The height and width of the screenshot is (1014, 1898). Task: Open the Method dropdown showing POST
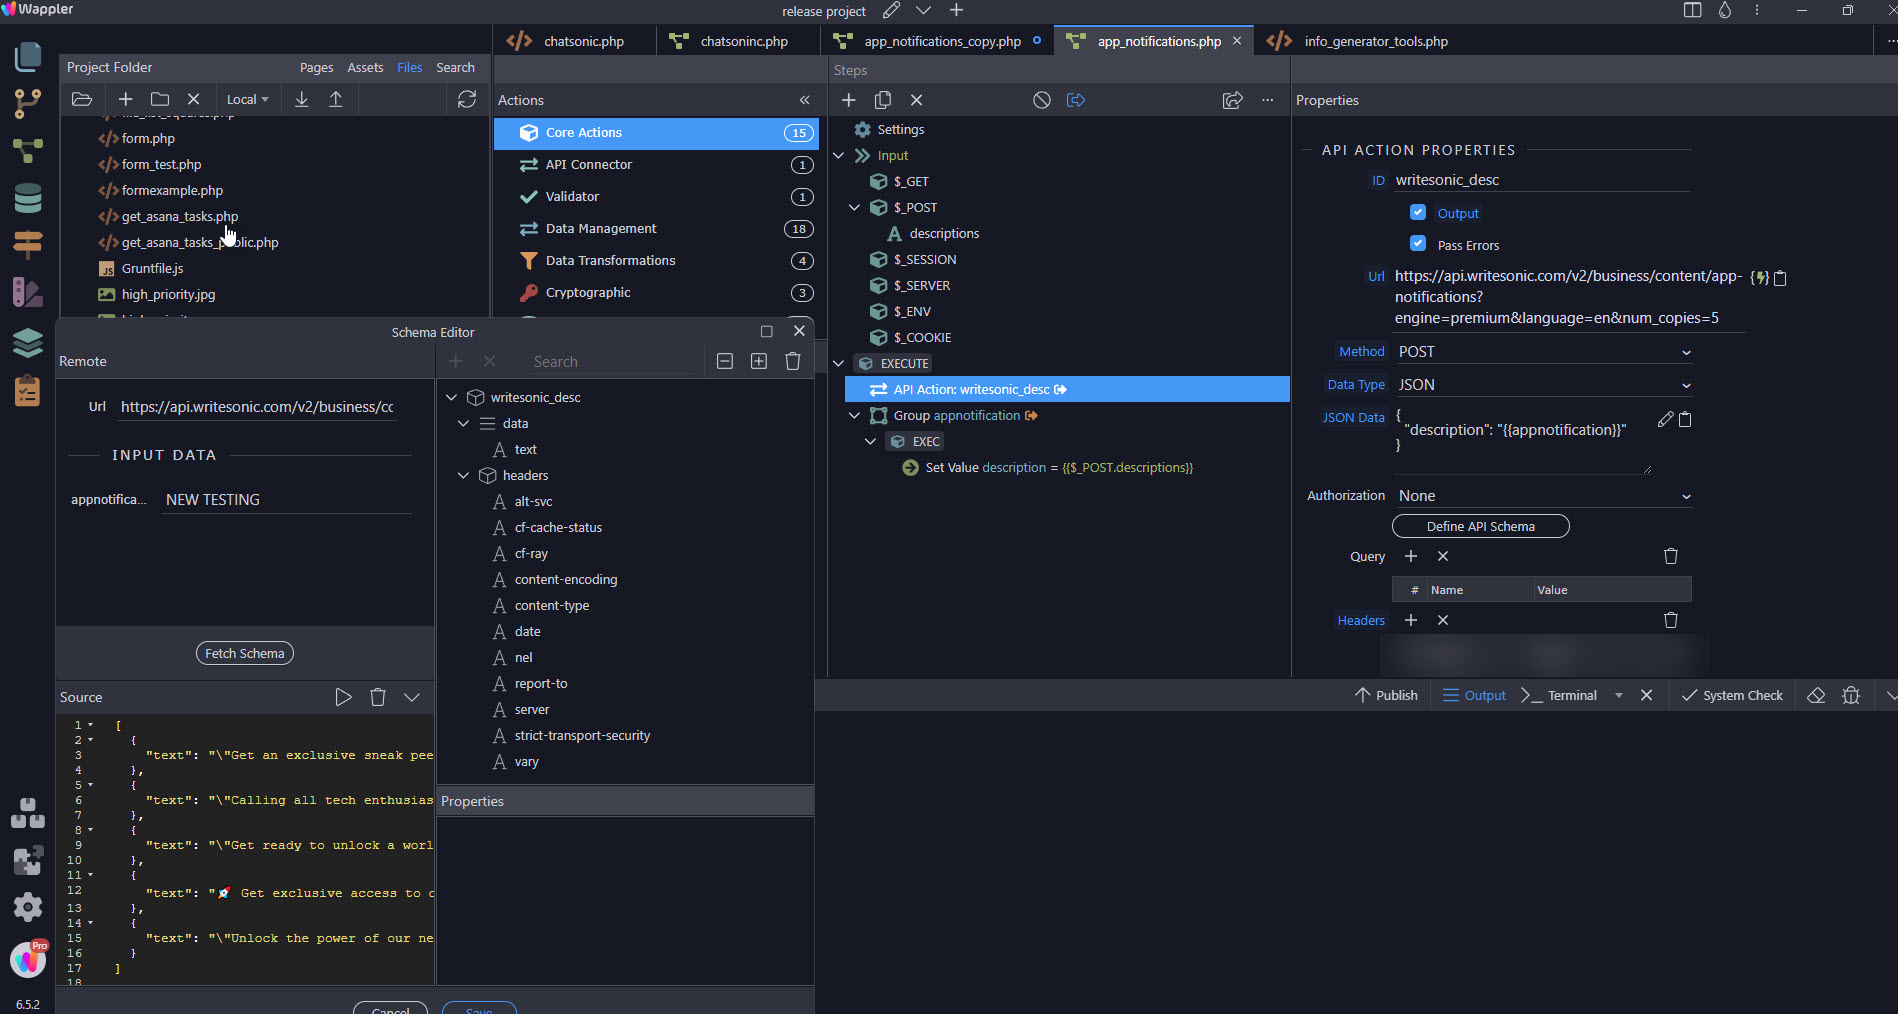coord(1543,352)
